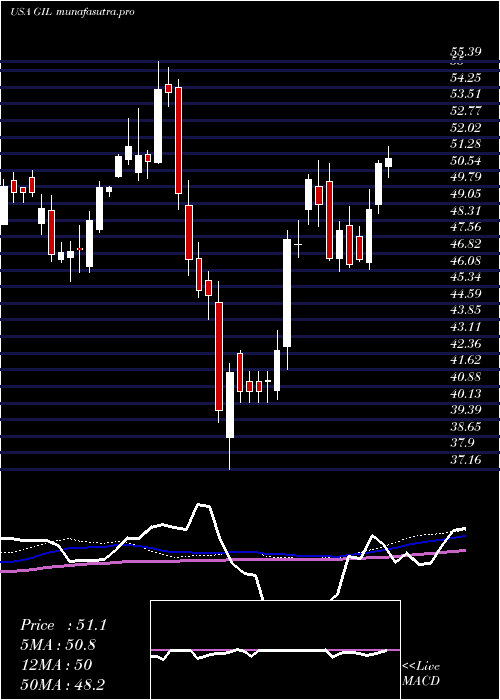Click the 49.79 price axis label
Viewport: 500px width, 700px height.
[x=466, y=177]
